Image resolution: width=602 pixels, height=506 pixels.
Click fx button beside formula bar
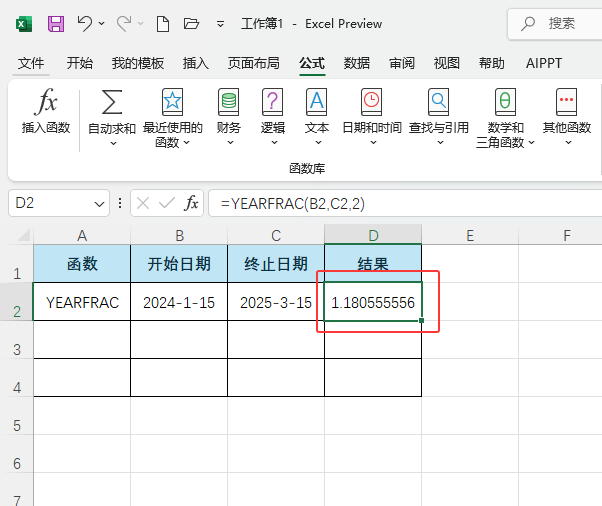[x=191, y=203]
